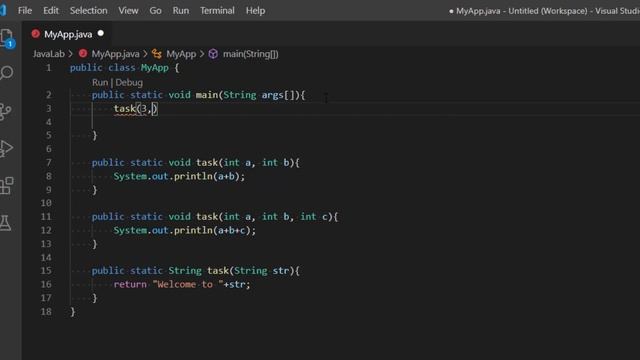Image resolution: width=640 pixels, height=360 pixels.
Task: Expand MyApp.java breadcrumb segment
Action: coord(115,54)
